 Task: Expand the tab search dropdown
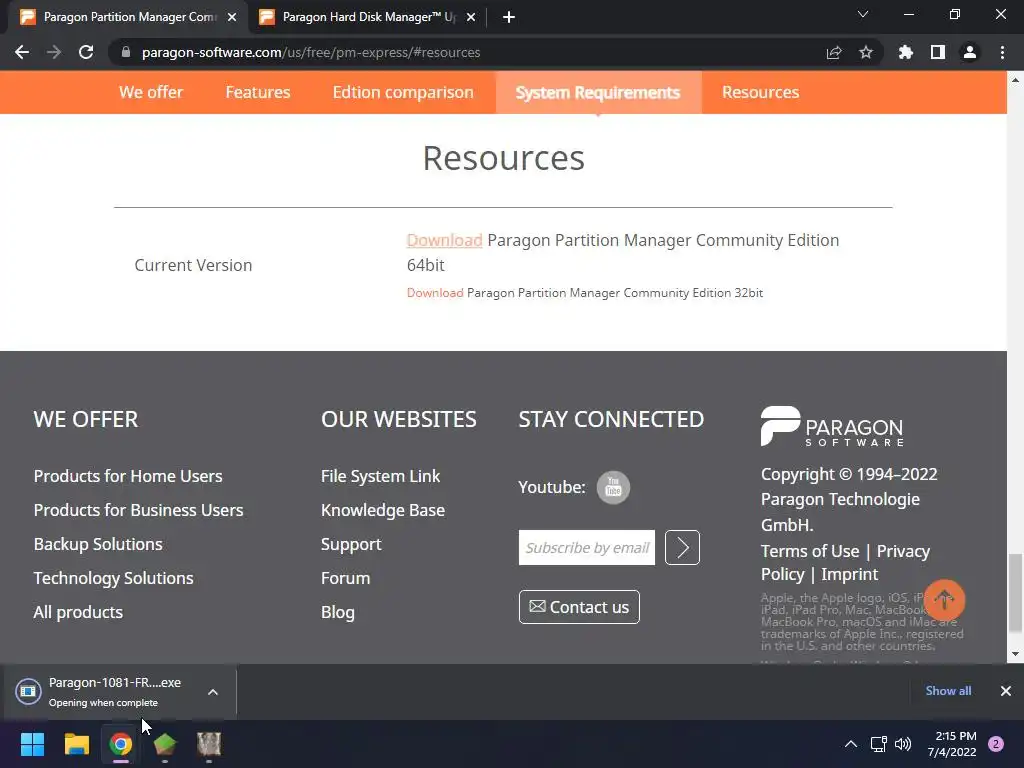point(863,14)
